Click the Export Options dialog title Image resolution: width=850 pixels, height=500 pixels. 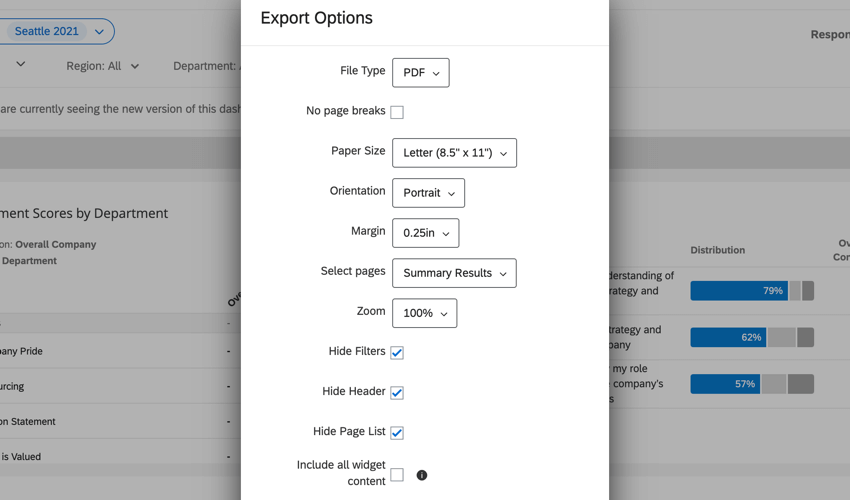pos(316,18)
